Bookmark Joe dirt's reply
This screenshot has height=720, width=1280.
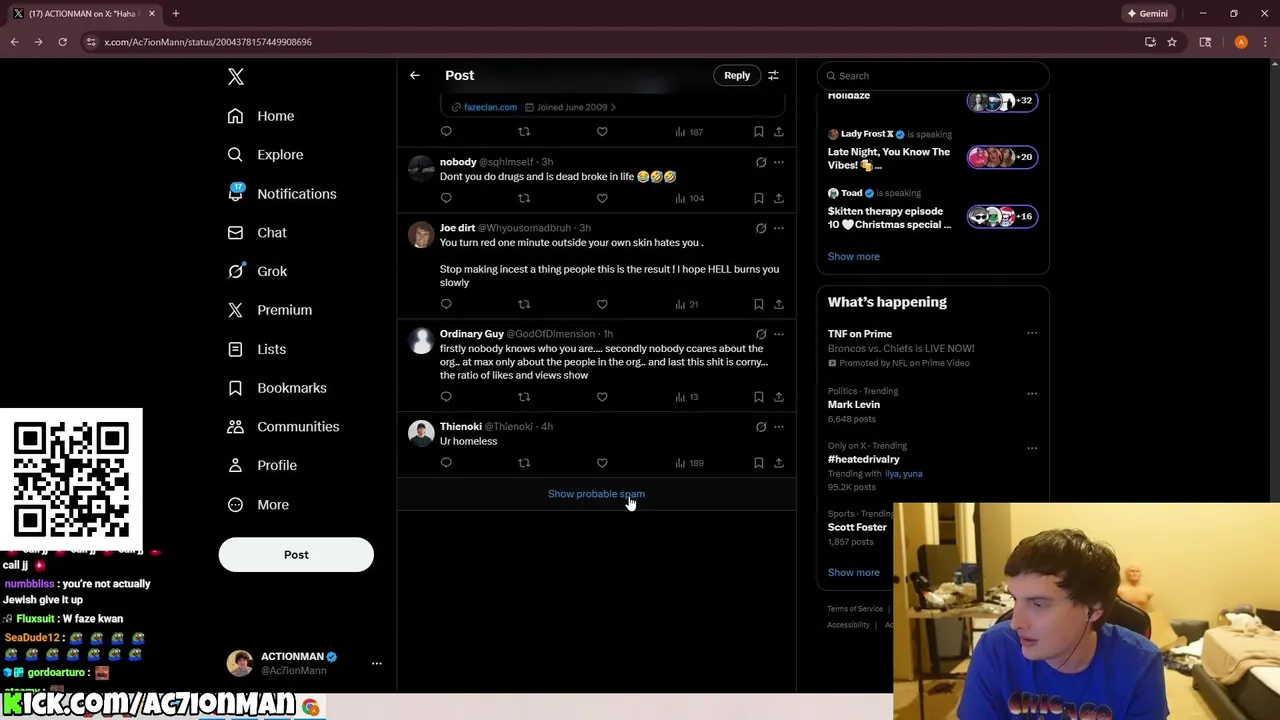[758, 304]
